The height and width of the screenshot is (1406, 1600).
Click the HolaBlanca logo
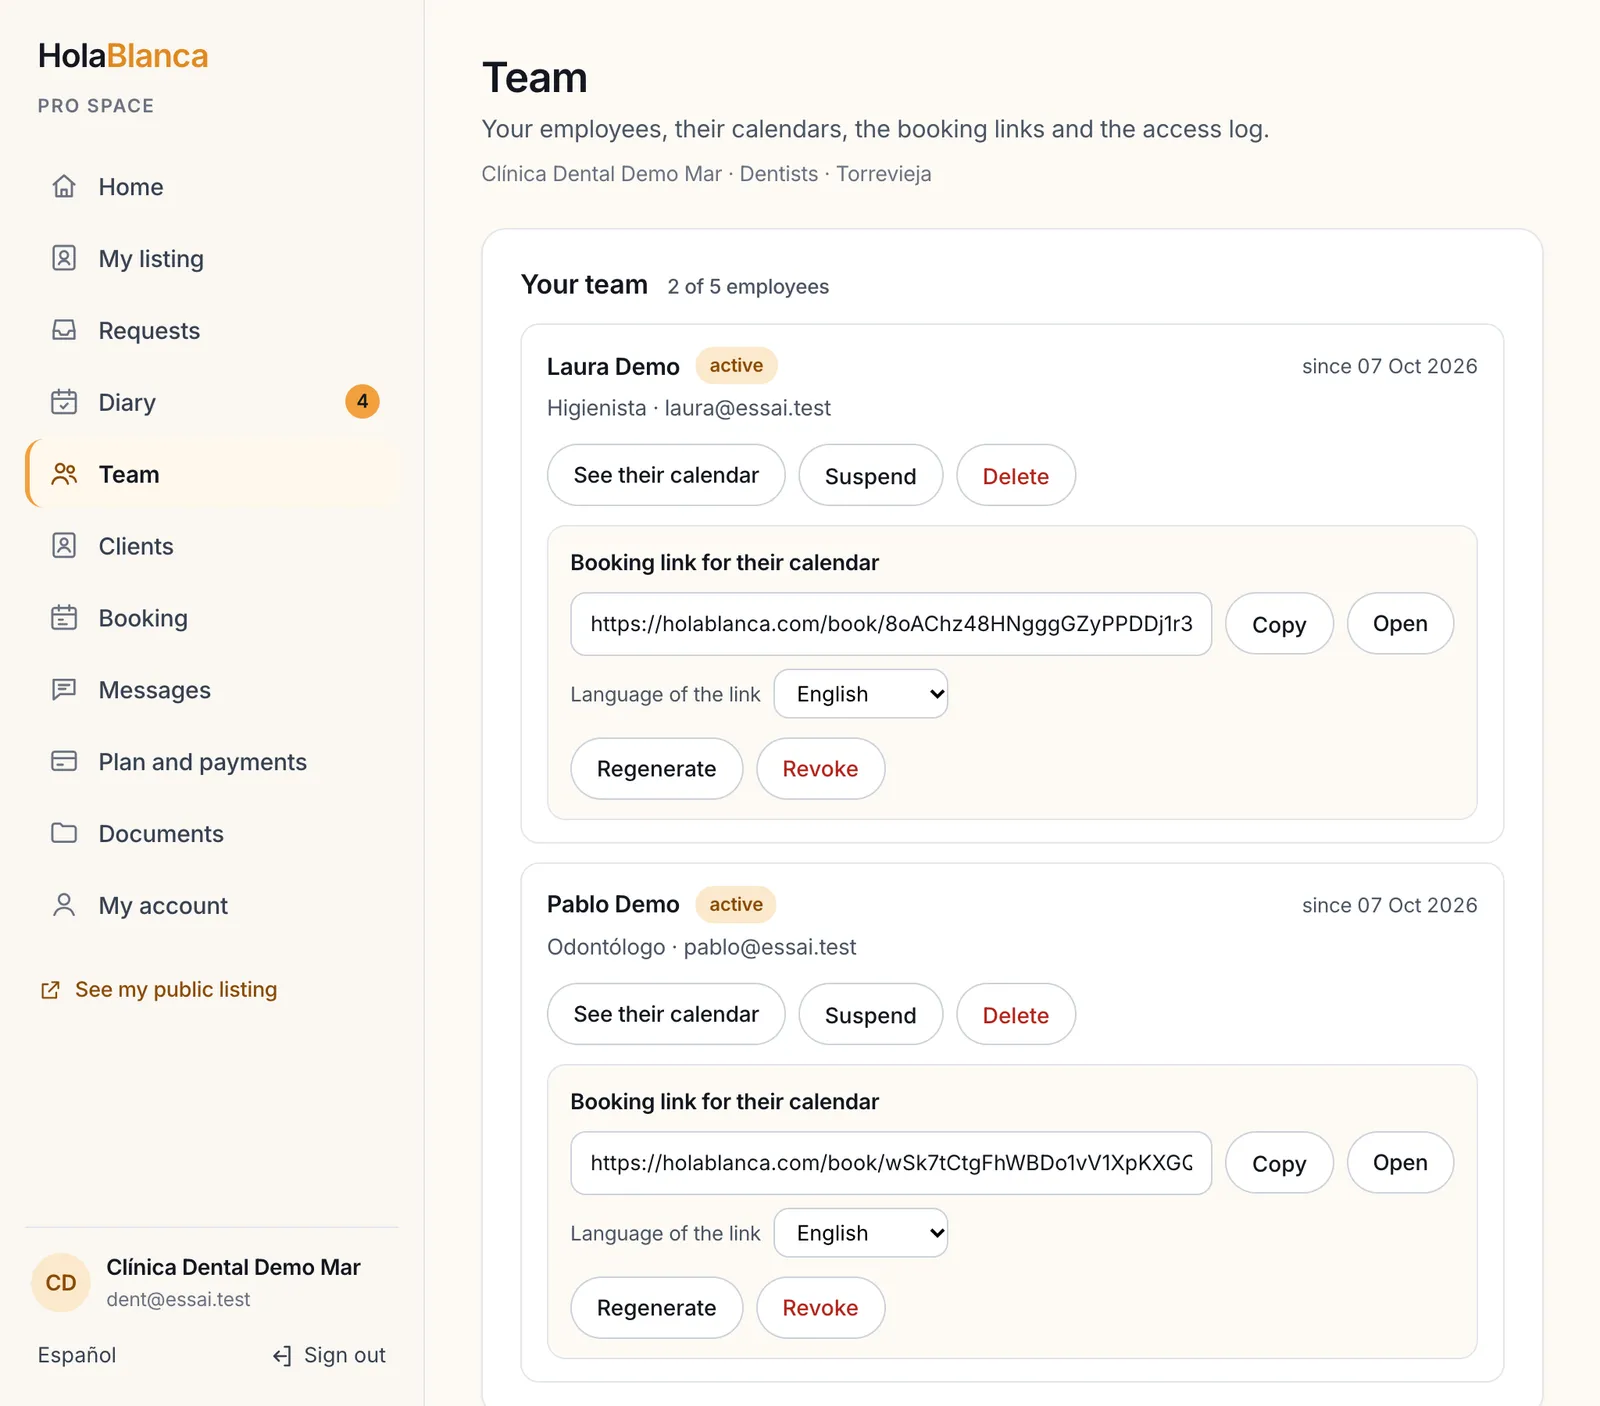[123, 56]
